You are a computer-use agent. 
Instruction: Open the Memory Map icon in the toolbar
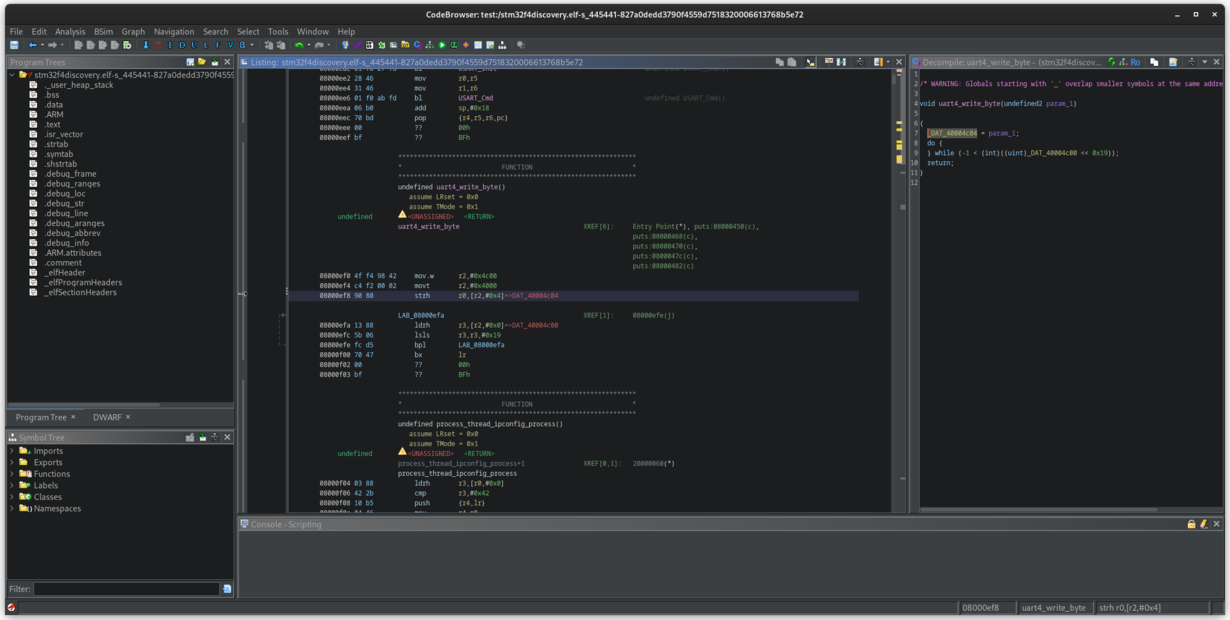click(x=370, y=45)
